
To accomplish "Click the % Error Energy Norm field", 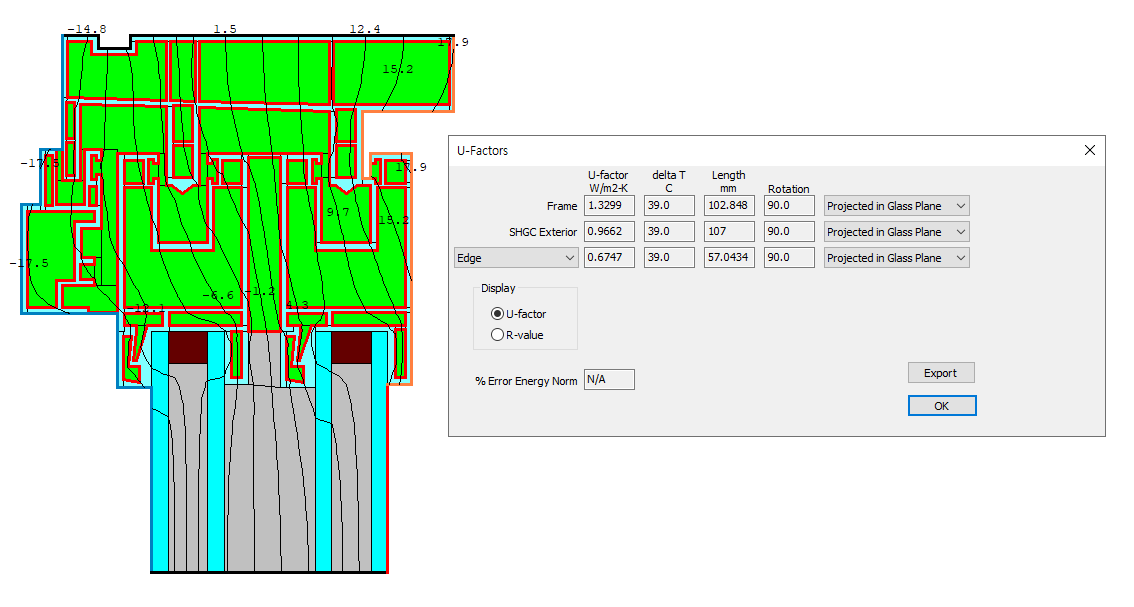I will (609, 380).
